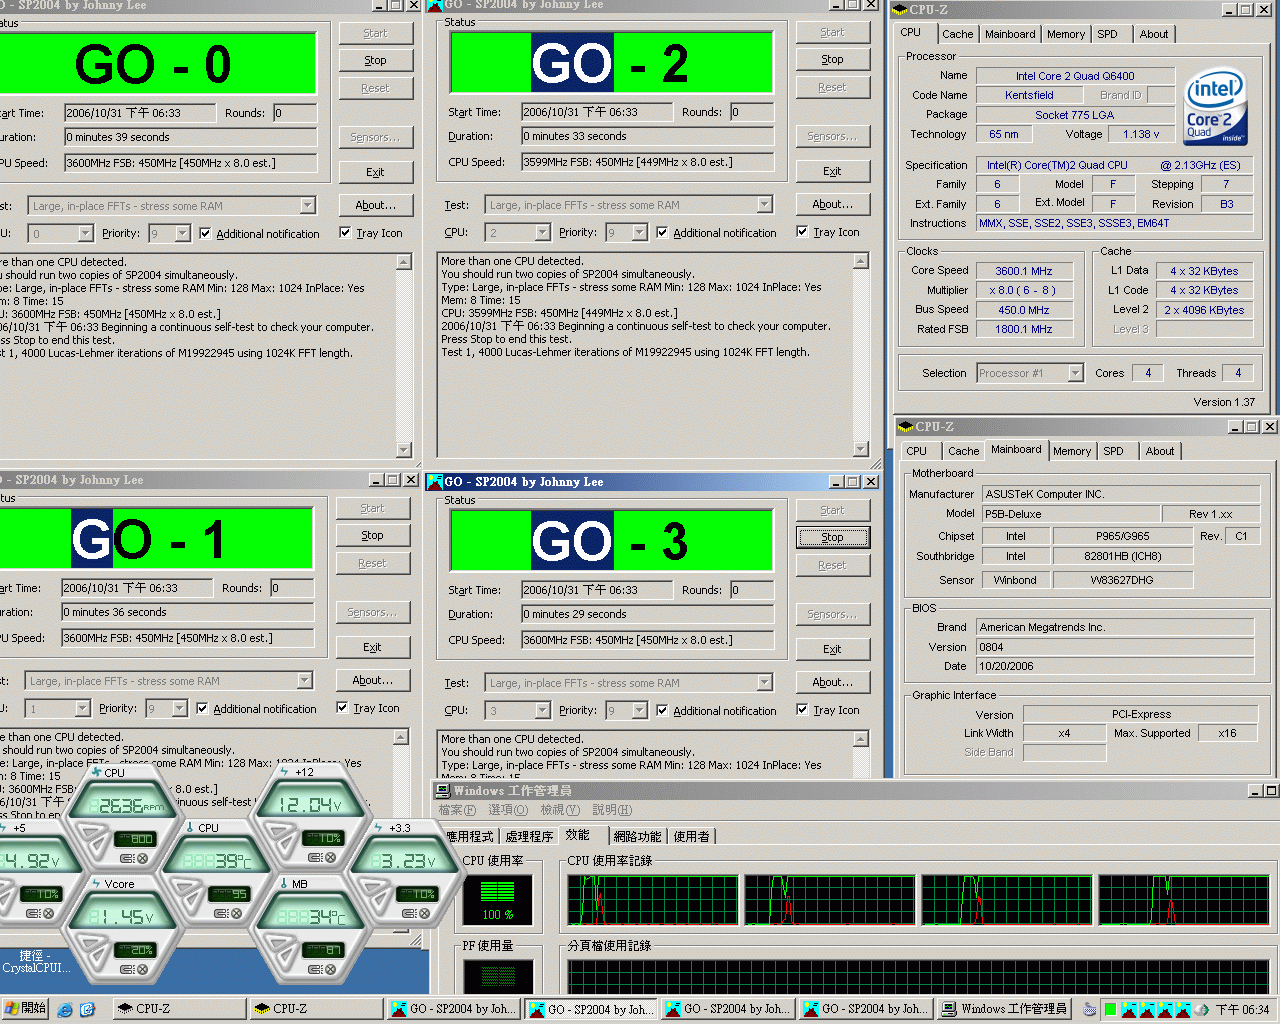The image size is (1280, 1024).
Task: Click scroll-up arrow of GO - 3 log
Action: click(x=861, y=739)
